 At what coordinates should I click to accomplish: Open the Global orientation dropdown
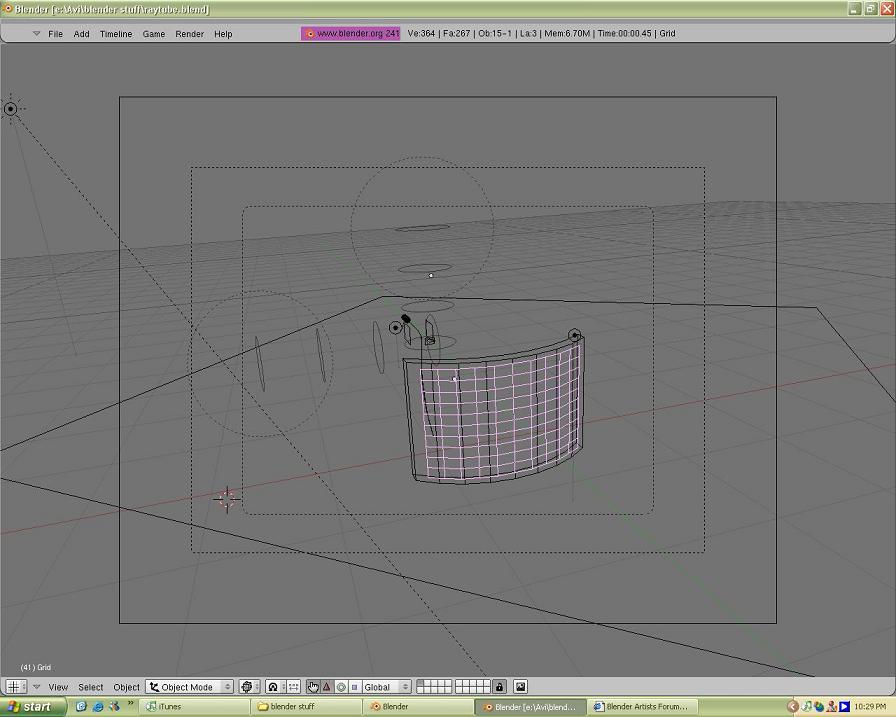click(386, 687)
